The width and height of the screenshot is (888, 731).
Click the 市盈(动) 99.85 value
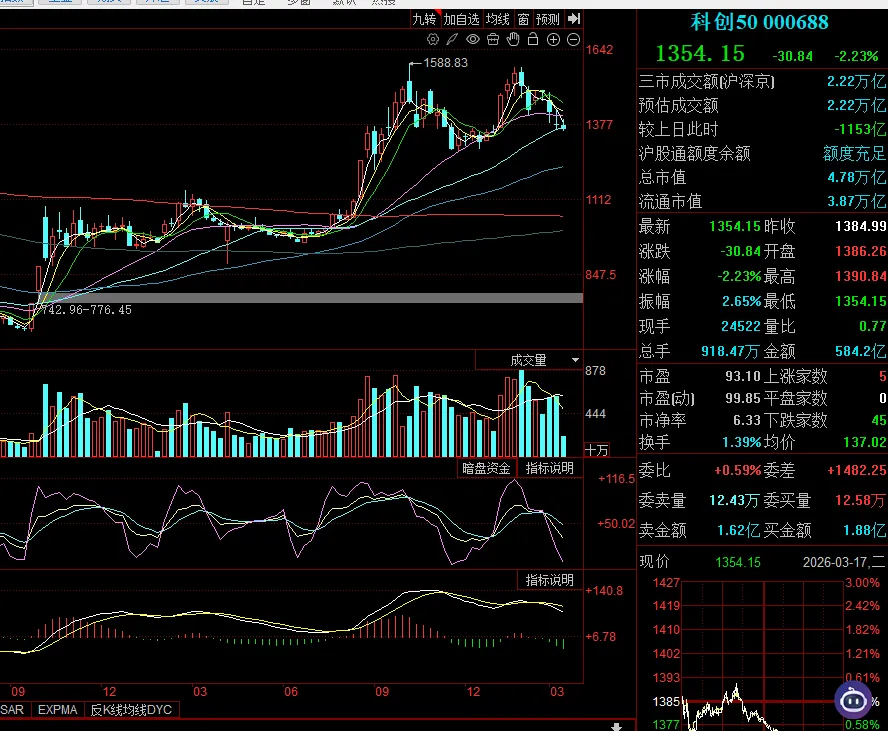coord(743,398)
